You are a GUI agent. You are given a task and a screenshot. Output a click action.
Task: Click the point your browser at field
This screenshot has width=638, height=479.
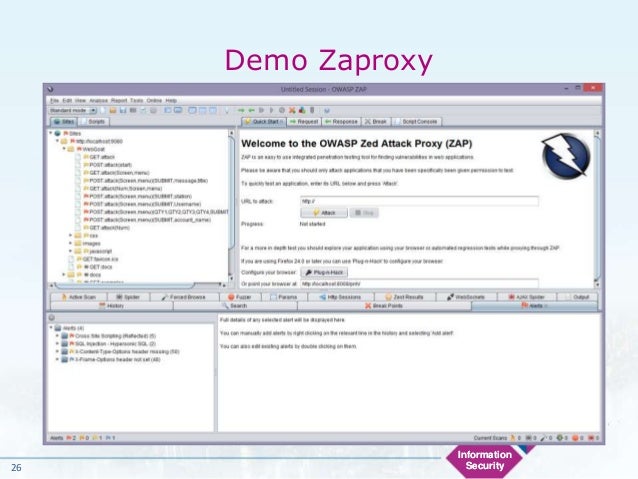coord(420,284)
